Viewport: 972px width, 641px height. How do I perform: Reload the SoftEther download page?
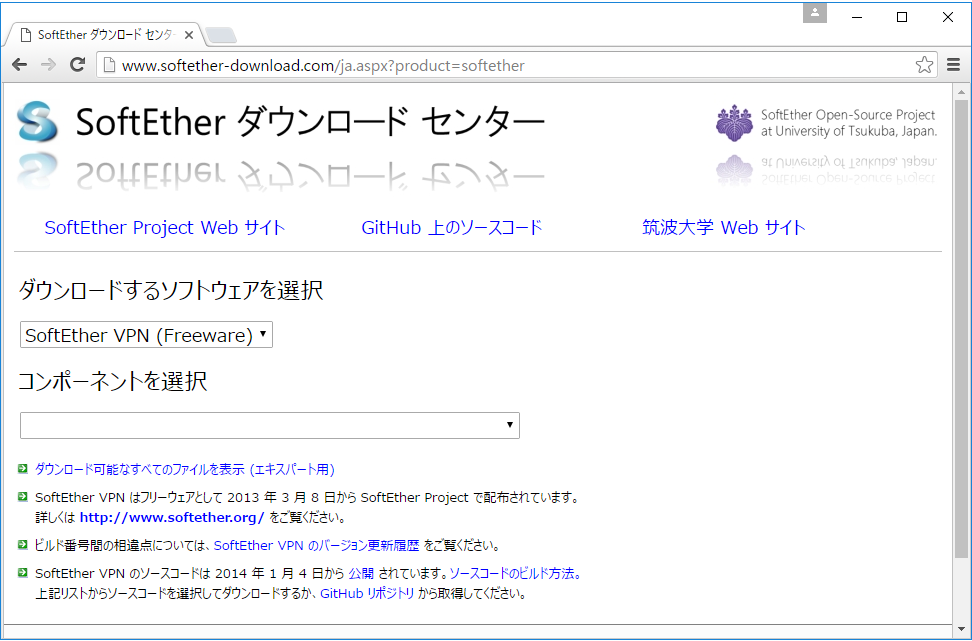click(x=77, y=65)
